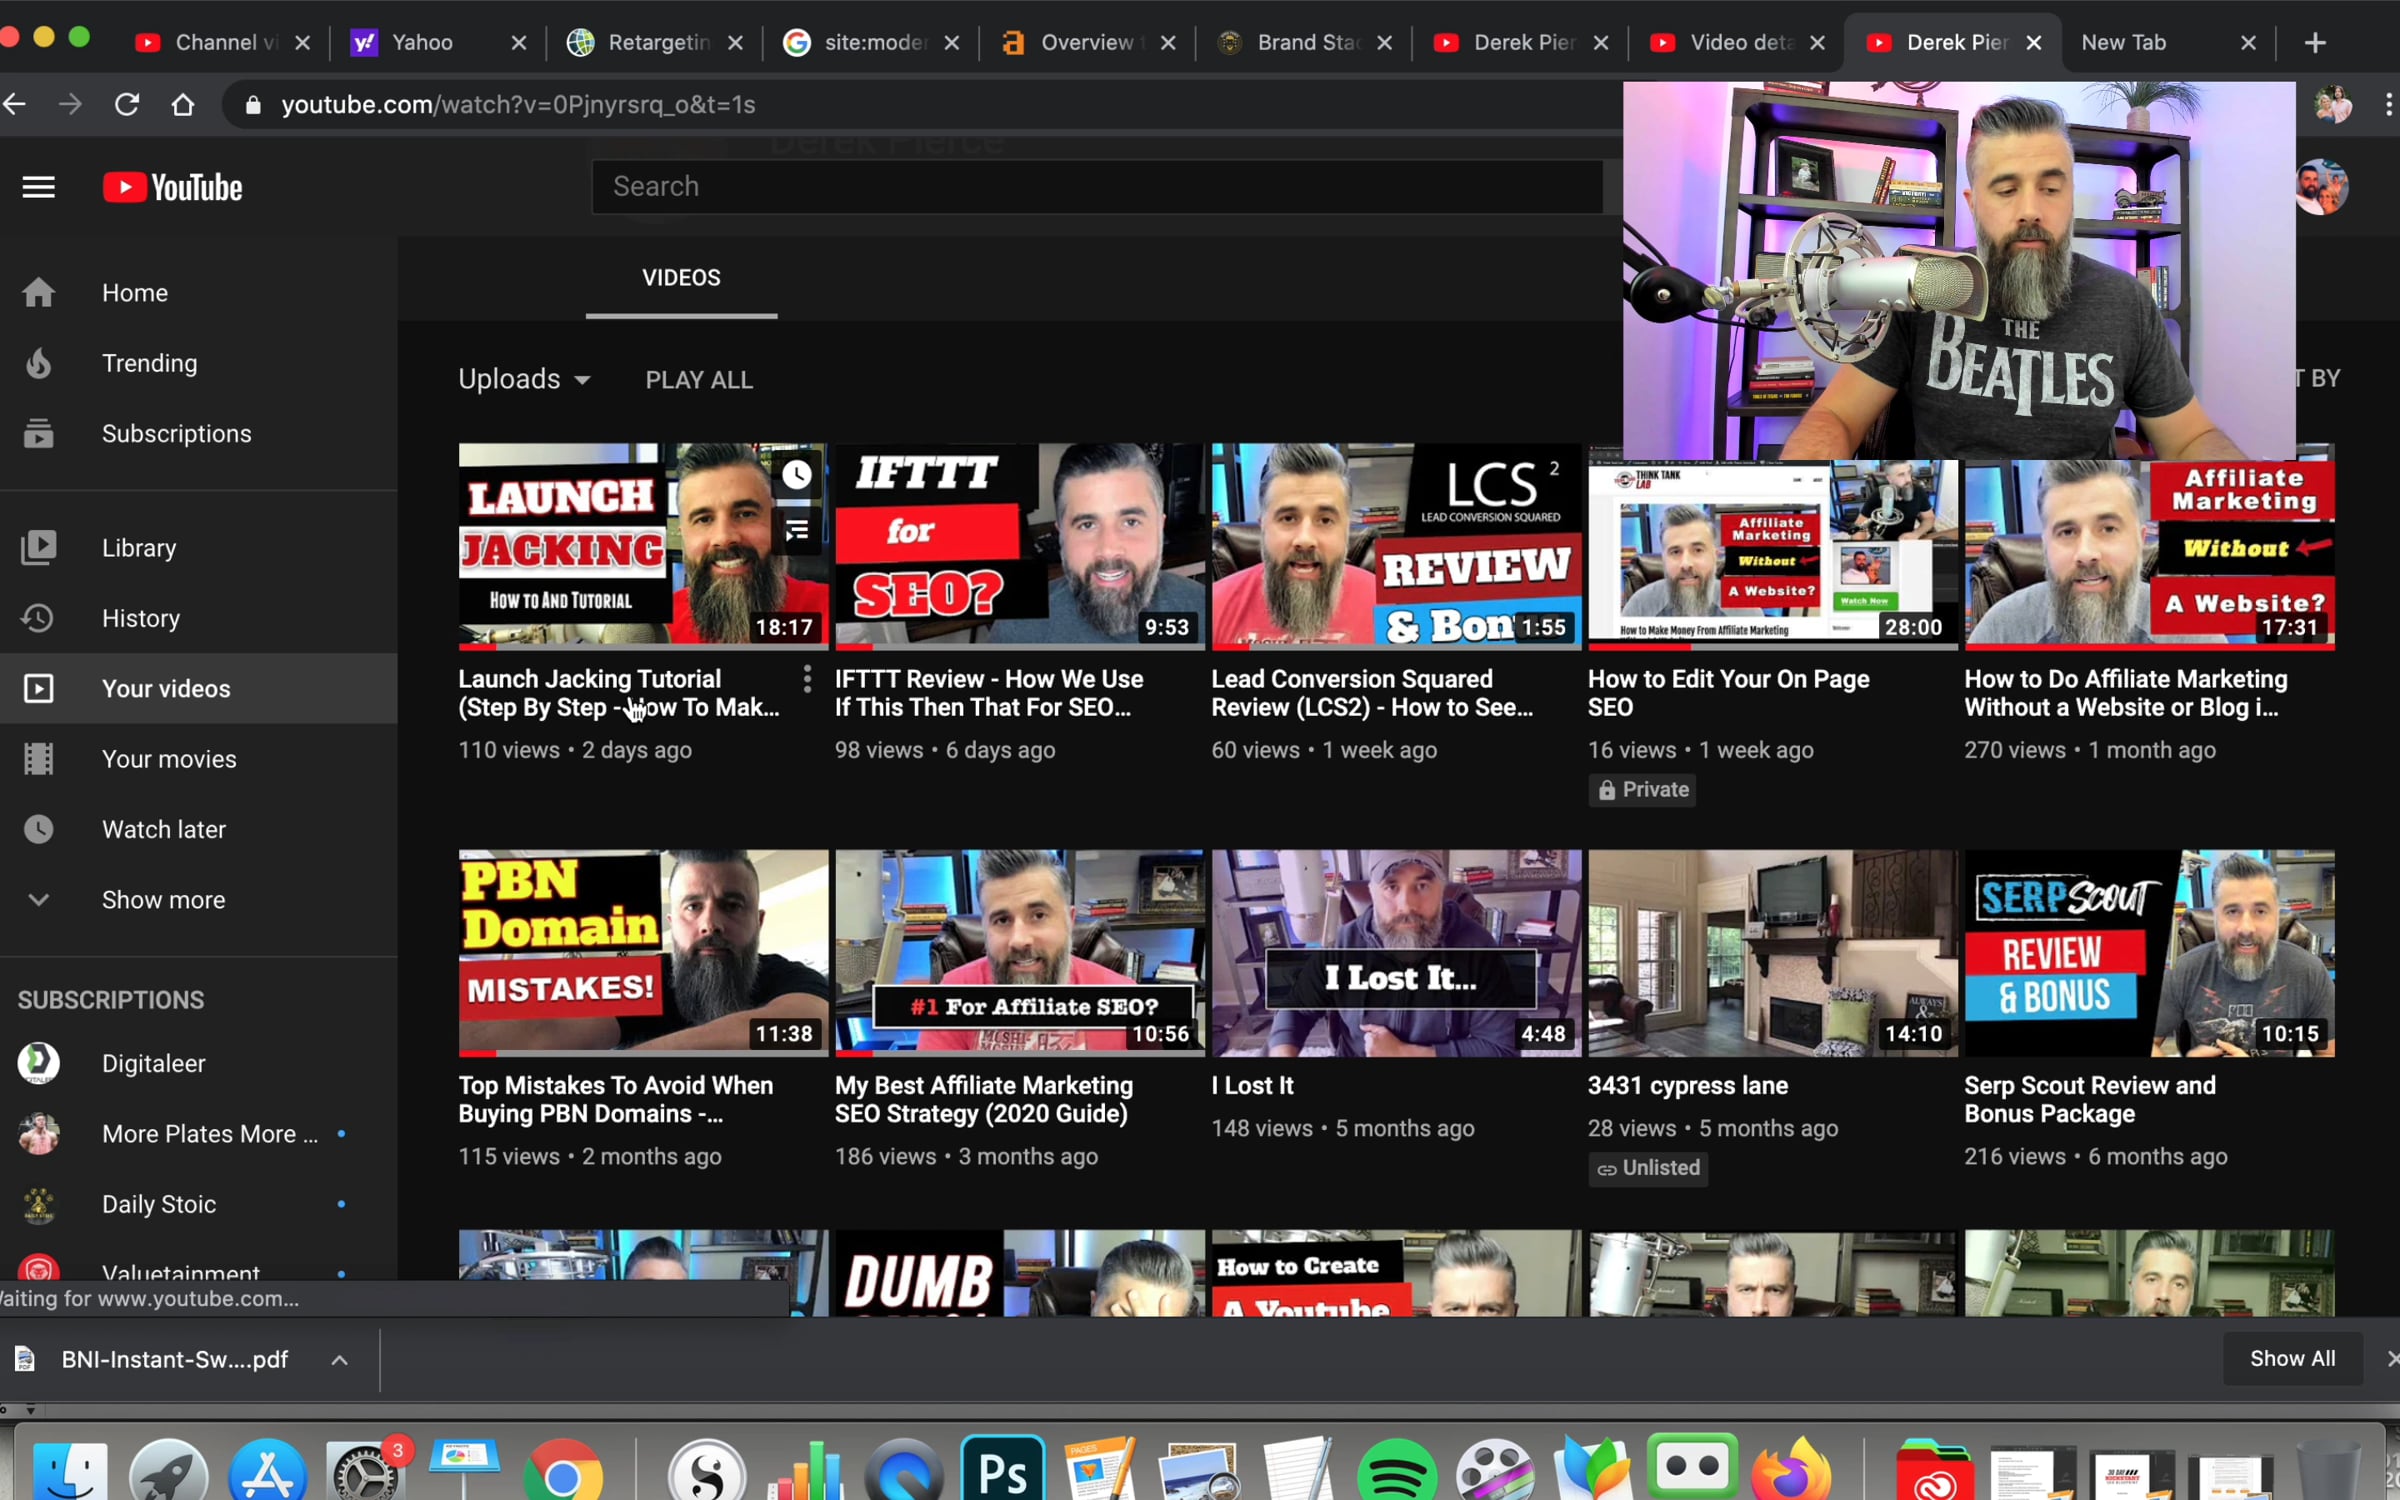Open the I Lost It video title
This screenshot has width=2400, height=1500.
pos(1252,1085)
